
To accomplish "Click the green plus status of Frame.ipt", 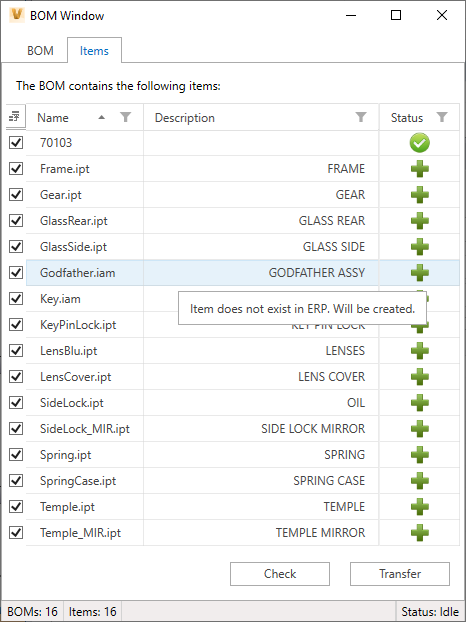I will (420, 169).
